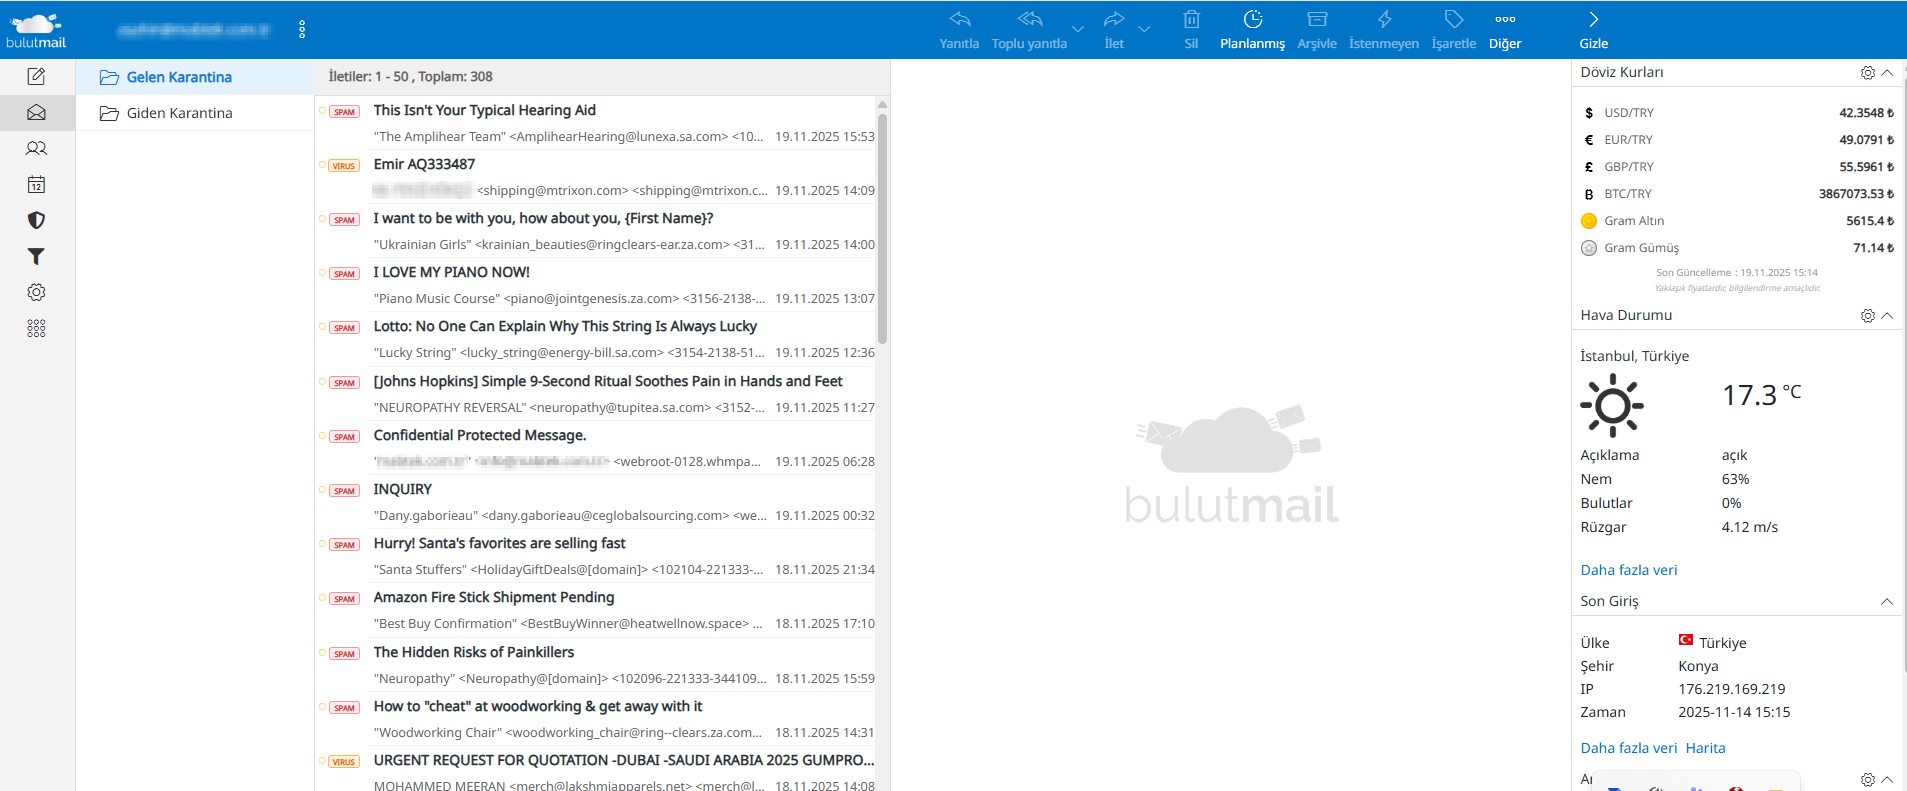Screen dimensions: 1907x791
Task: Click the message list scroll up arrow
Action: point(882,104)
